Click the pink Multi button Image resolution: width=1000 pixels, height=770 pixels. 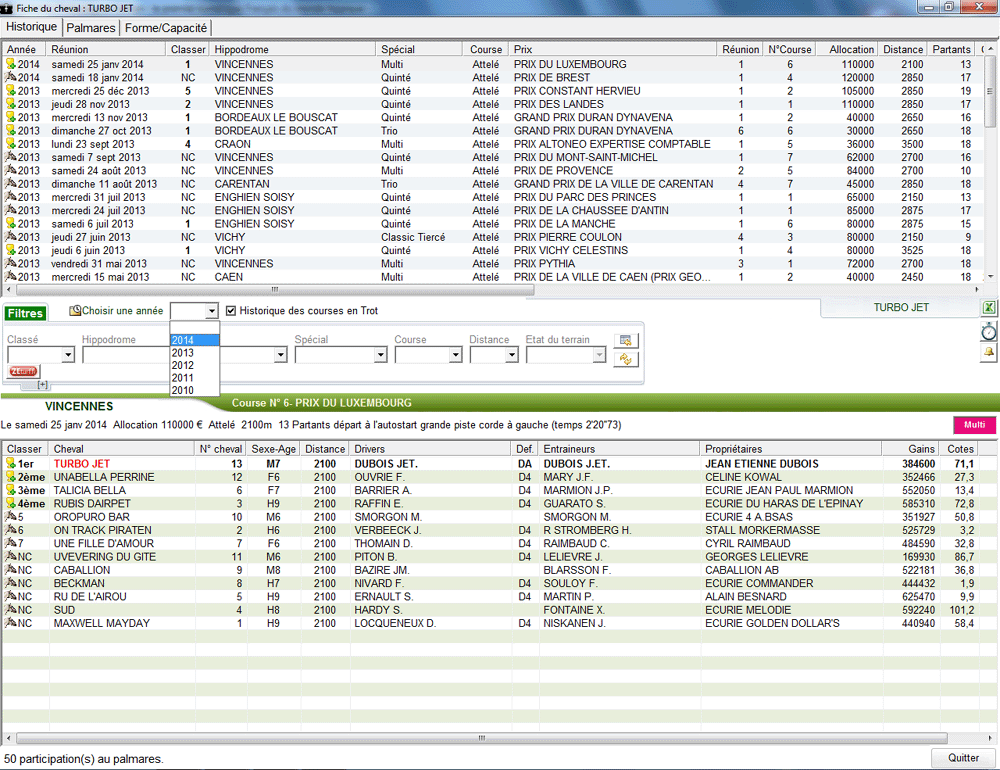click(x=974, y=425)
